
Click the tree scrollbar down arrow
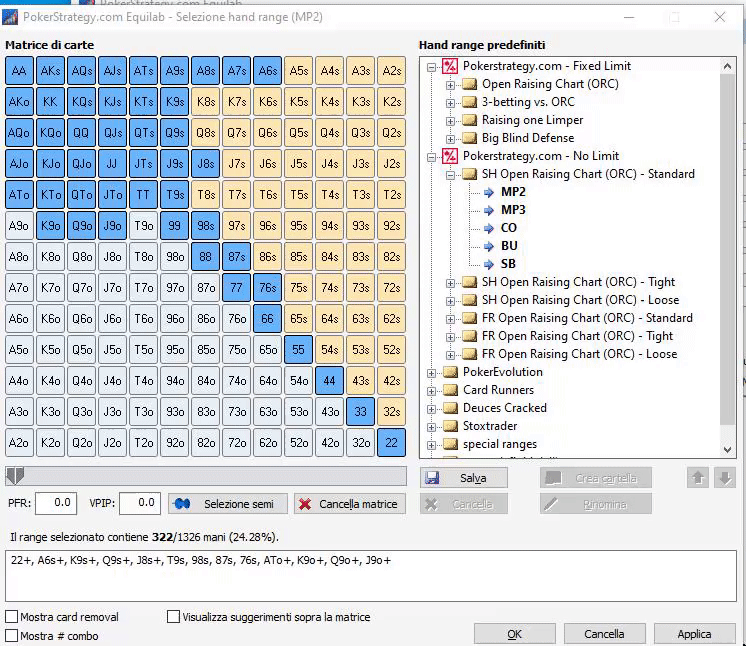(727, 449)
